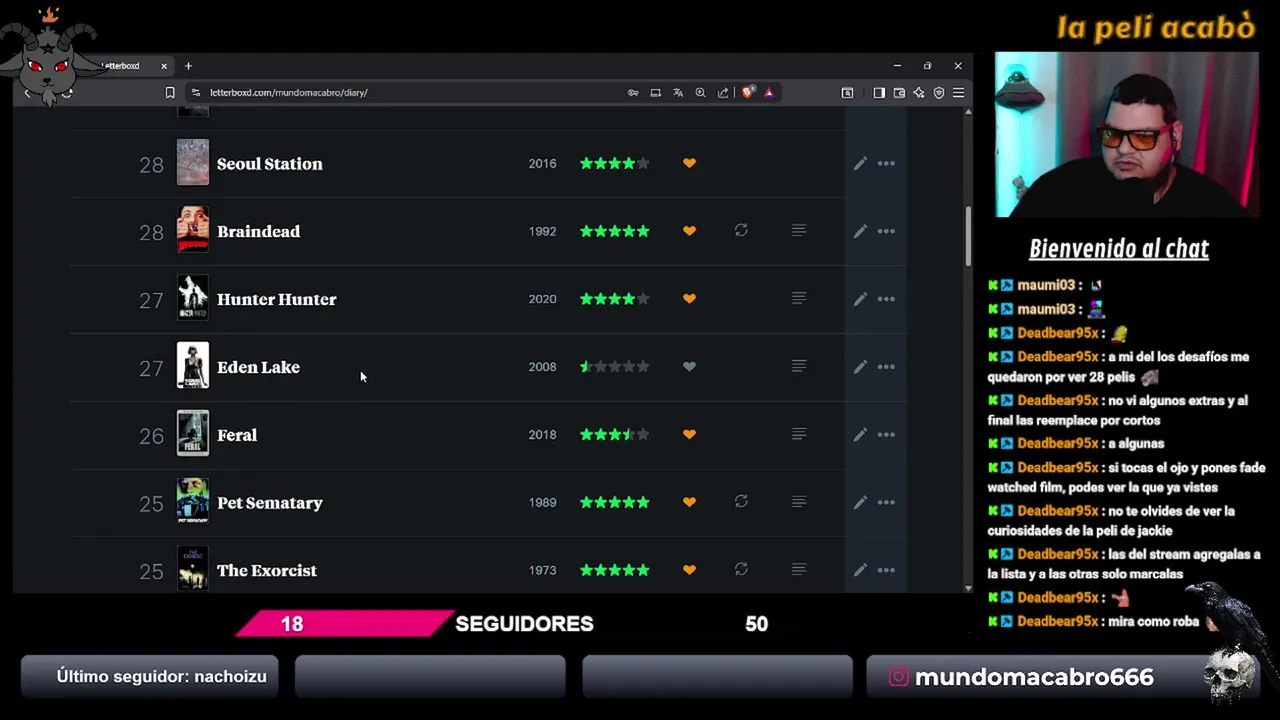View site information icon beside the URL
The width and height of the screenshot is (1280, 720).
pyautogui.click(x=196, y=93)
